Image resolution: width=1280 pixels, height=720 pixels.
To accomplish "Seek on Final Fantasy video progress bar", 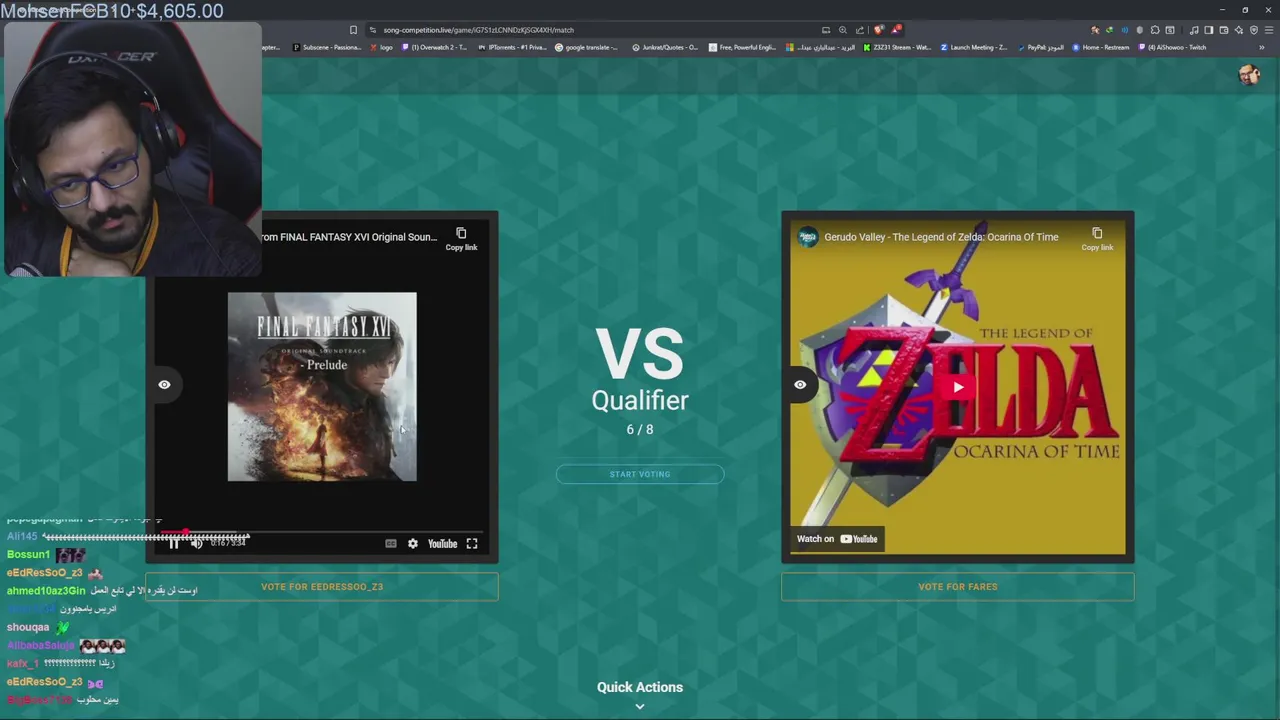I will (x=322, y=533).
